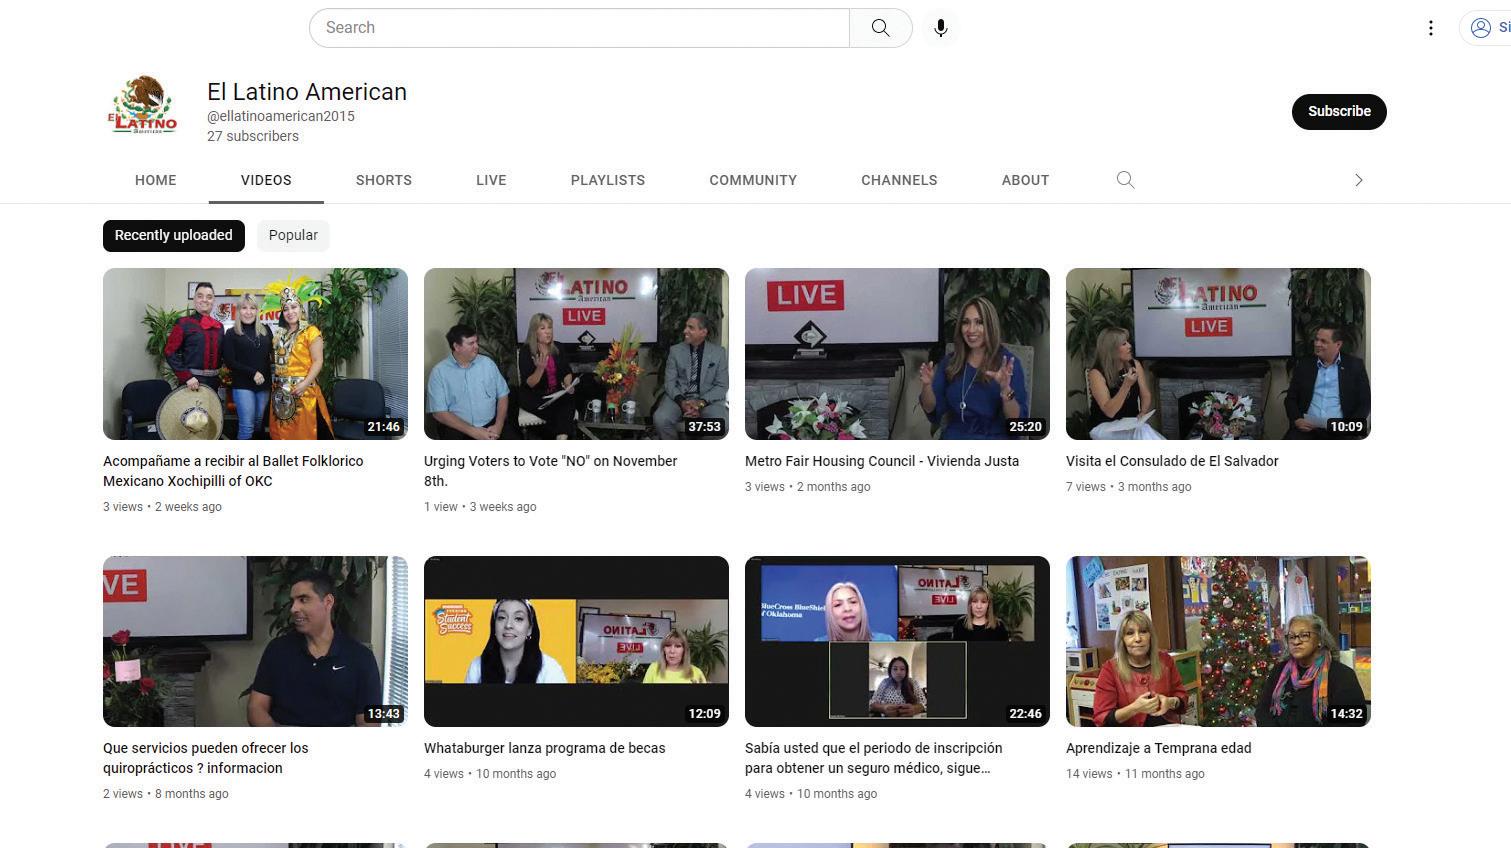This screenshot has width=1511, height=848.
Task: Search within the channel using magnifier icon
Action: pos(1125,180)
